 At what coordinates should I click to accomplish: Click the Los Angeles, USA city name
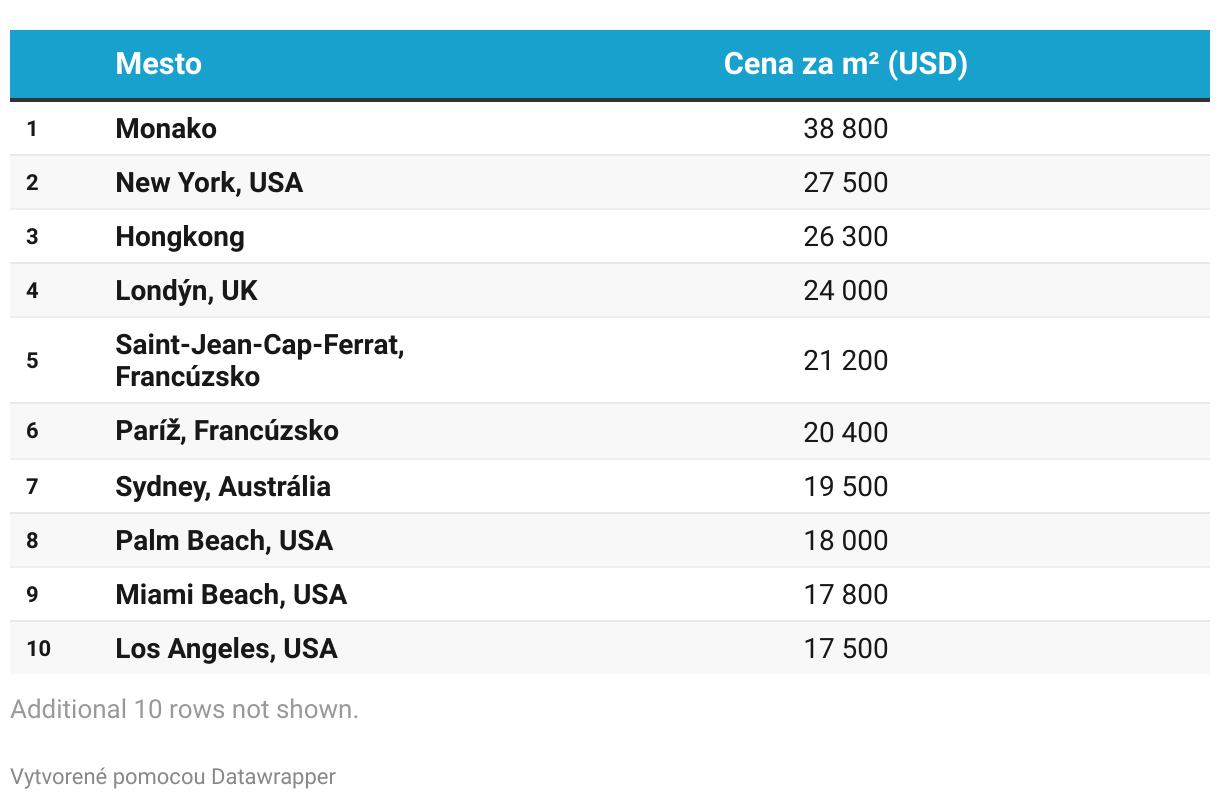[x=226, y=649]
